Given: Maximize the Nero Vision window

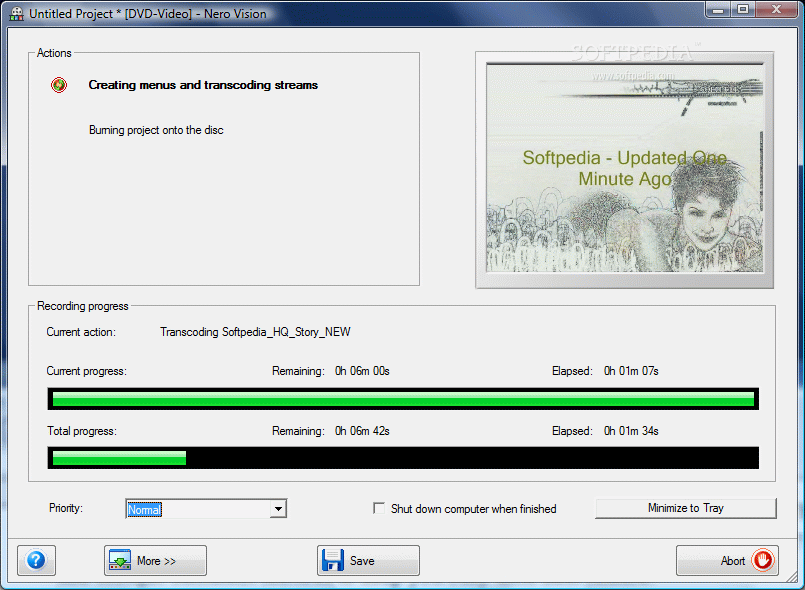Looking at the screenshot, I should click(x=742, y=10).
